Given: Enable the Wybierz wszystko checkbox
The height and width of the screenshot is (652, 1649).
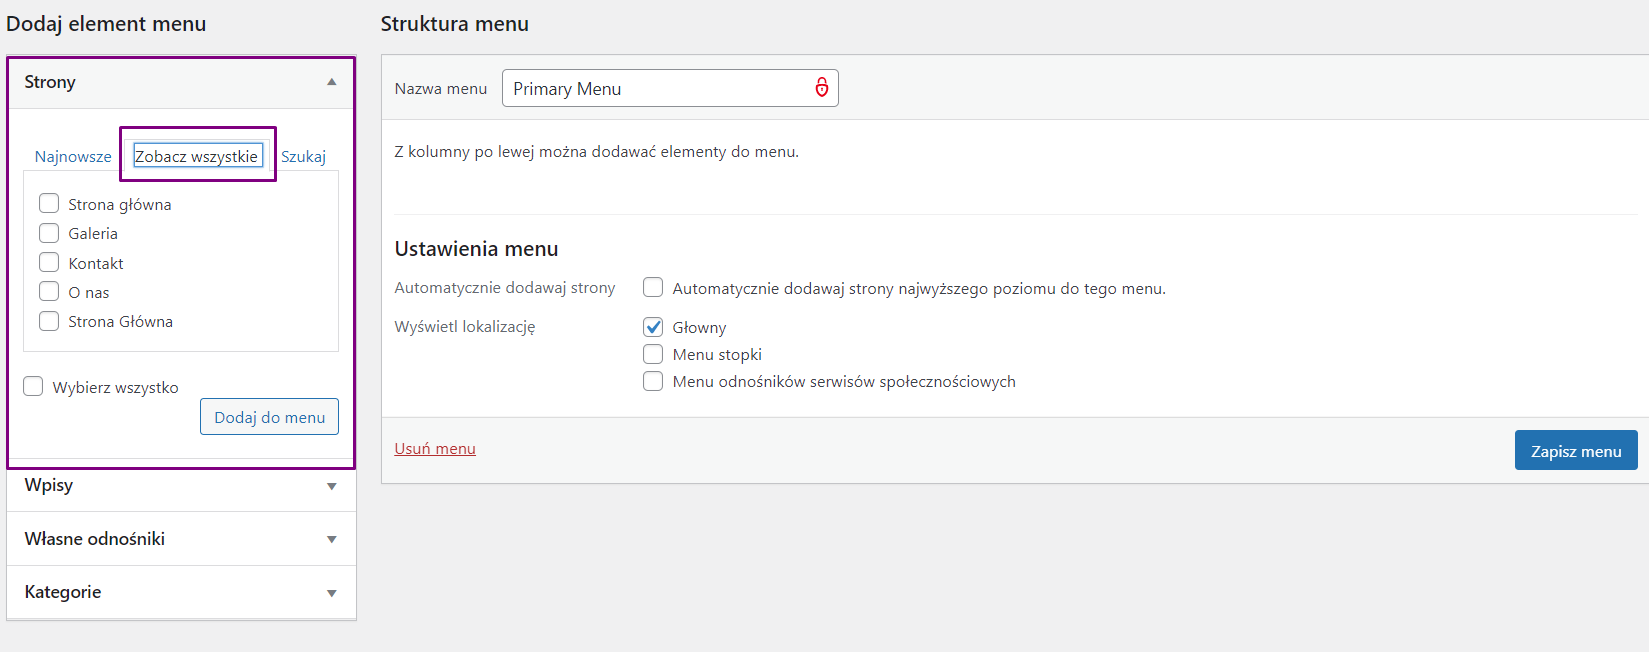Looking at the screenshot, I should pyautogui.click(x=33, y=387).
